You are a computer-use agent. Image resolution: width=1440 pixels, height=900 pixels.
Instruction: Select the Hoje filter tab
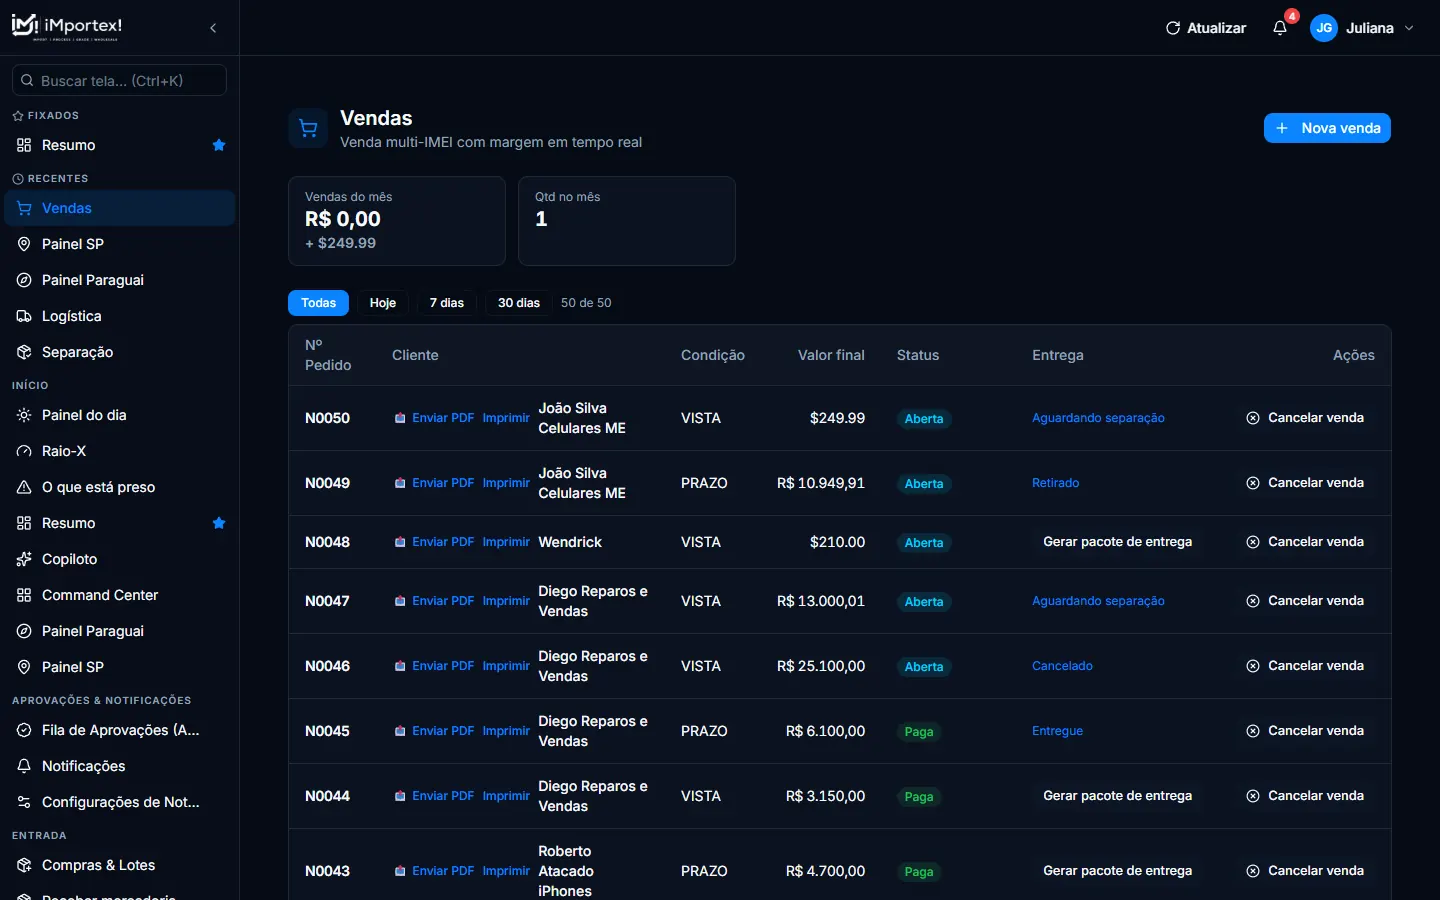tap(383, 303)
